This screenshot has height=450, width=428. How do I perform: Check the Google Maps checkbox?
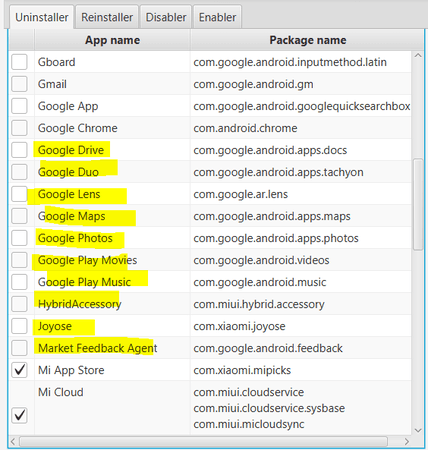coord(19,216)
